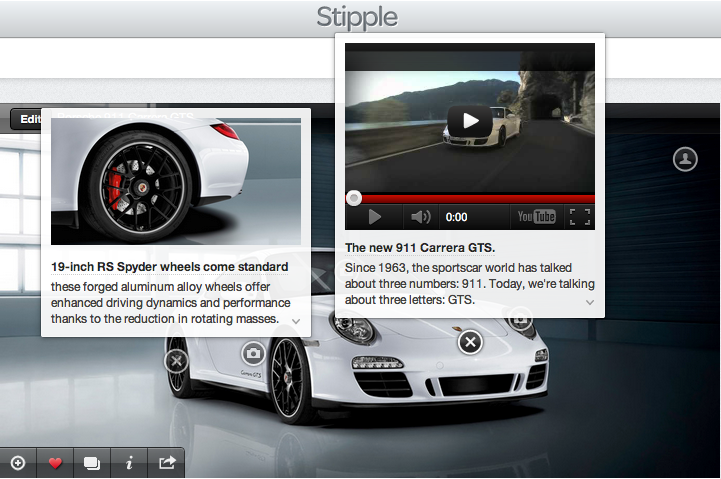Enter fullscreen mode on the video
Viewport: 721px width, 479px height.
point(579,217)
